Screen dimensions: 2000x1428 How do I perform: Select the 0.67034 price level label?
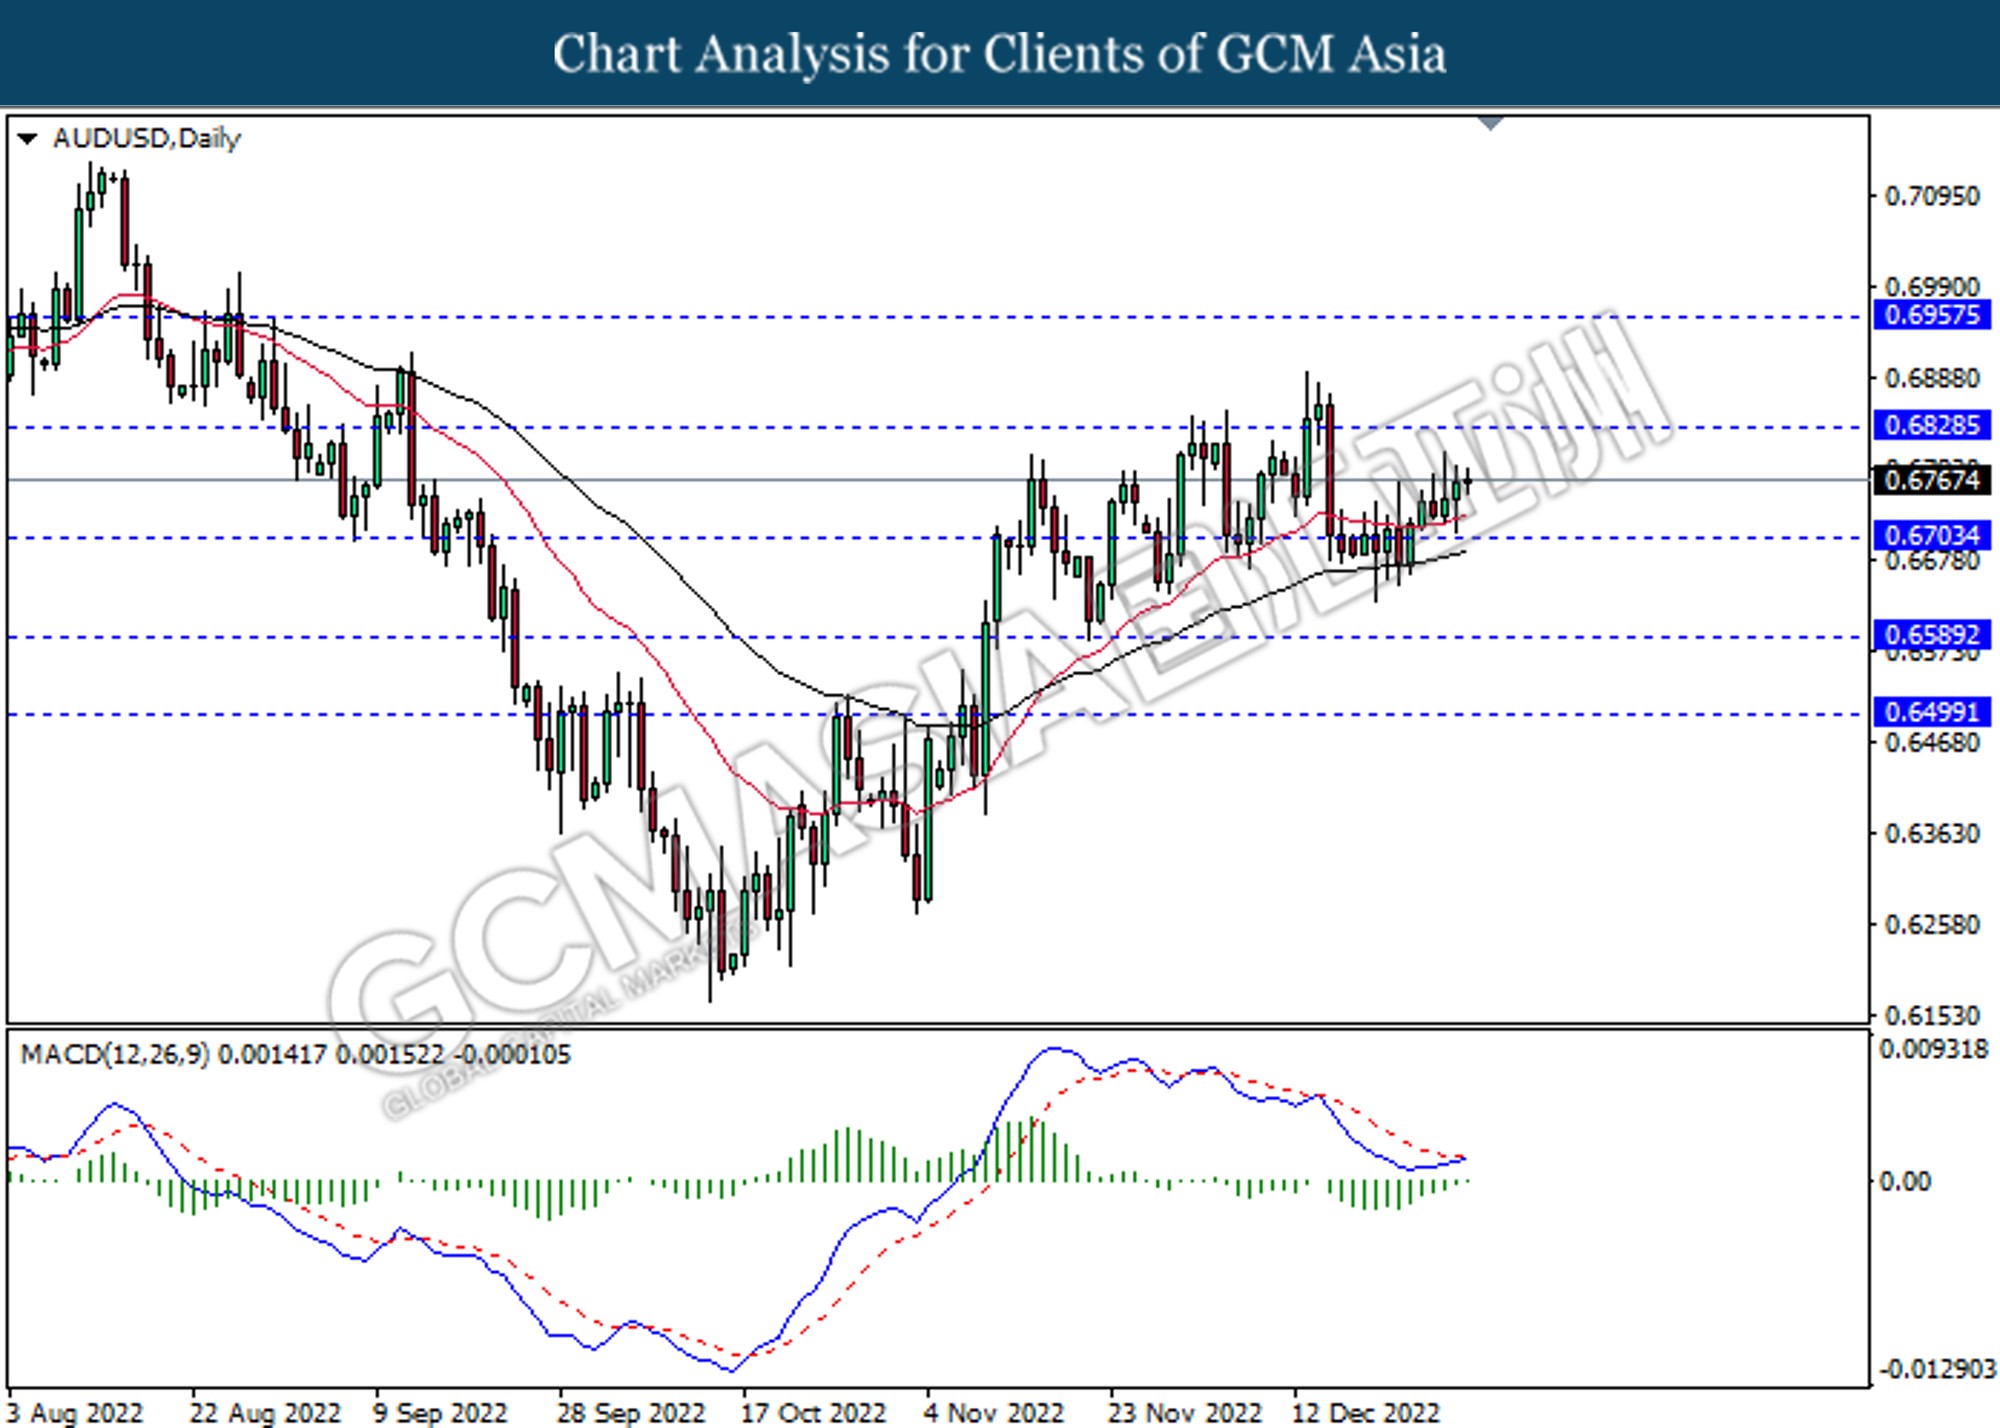(1932, 535)
